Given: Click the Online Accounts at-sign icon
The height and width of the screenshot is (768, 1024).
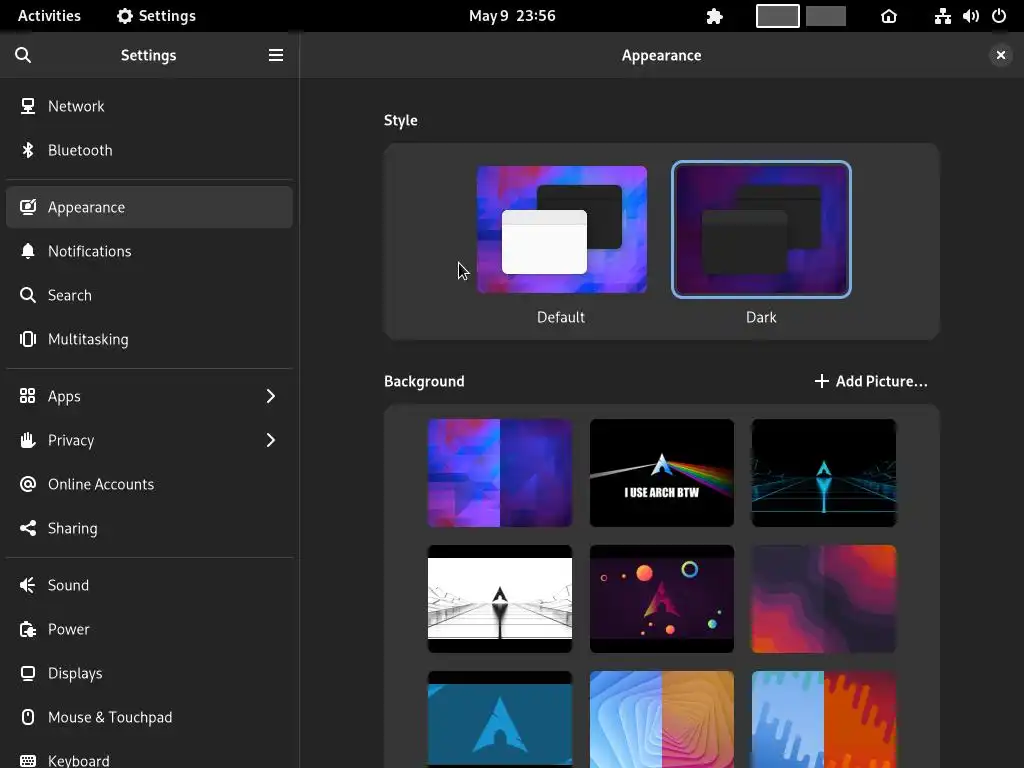Looking at the screenshot, I should pos(27,484).
